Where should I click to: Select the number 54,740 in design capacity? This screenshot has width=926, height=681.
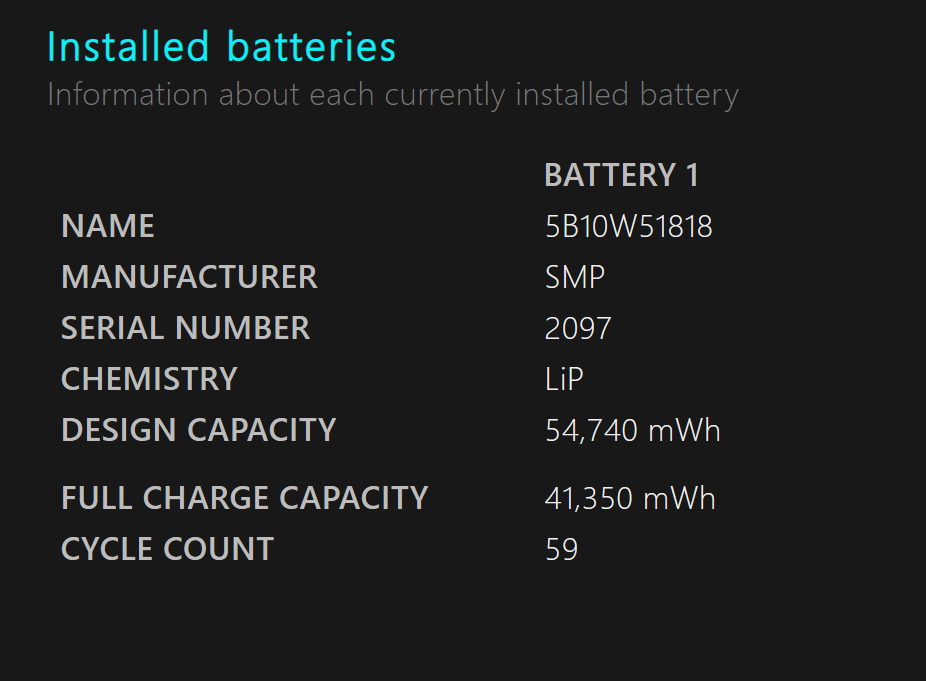pyautogui.click(x=591, y=430)
